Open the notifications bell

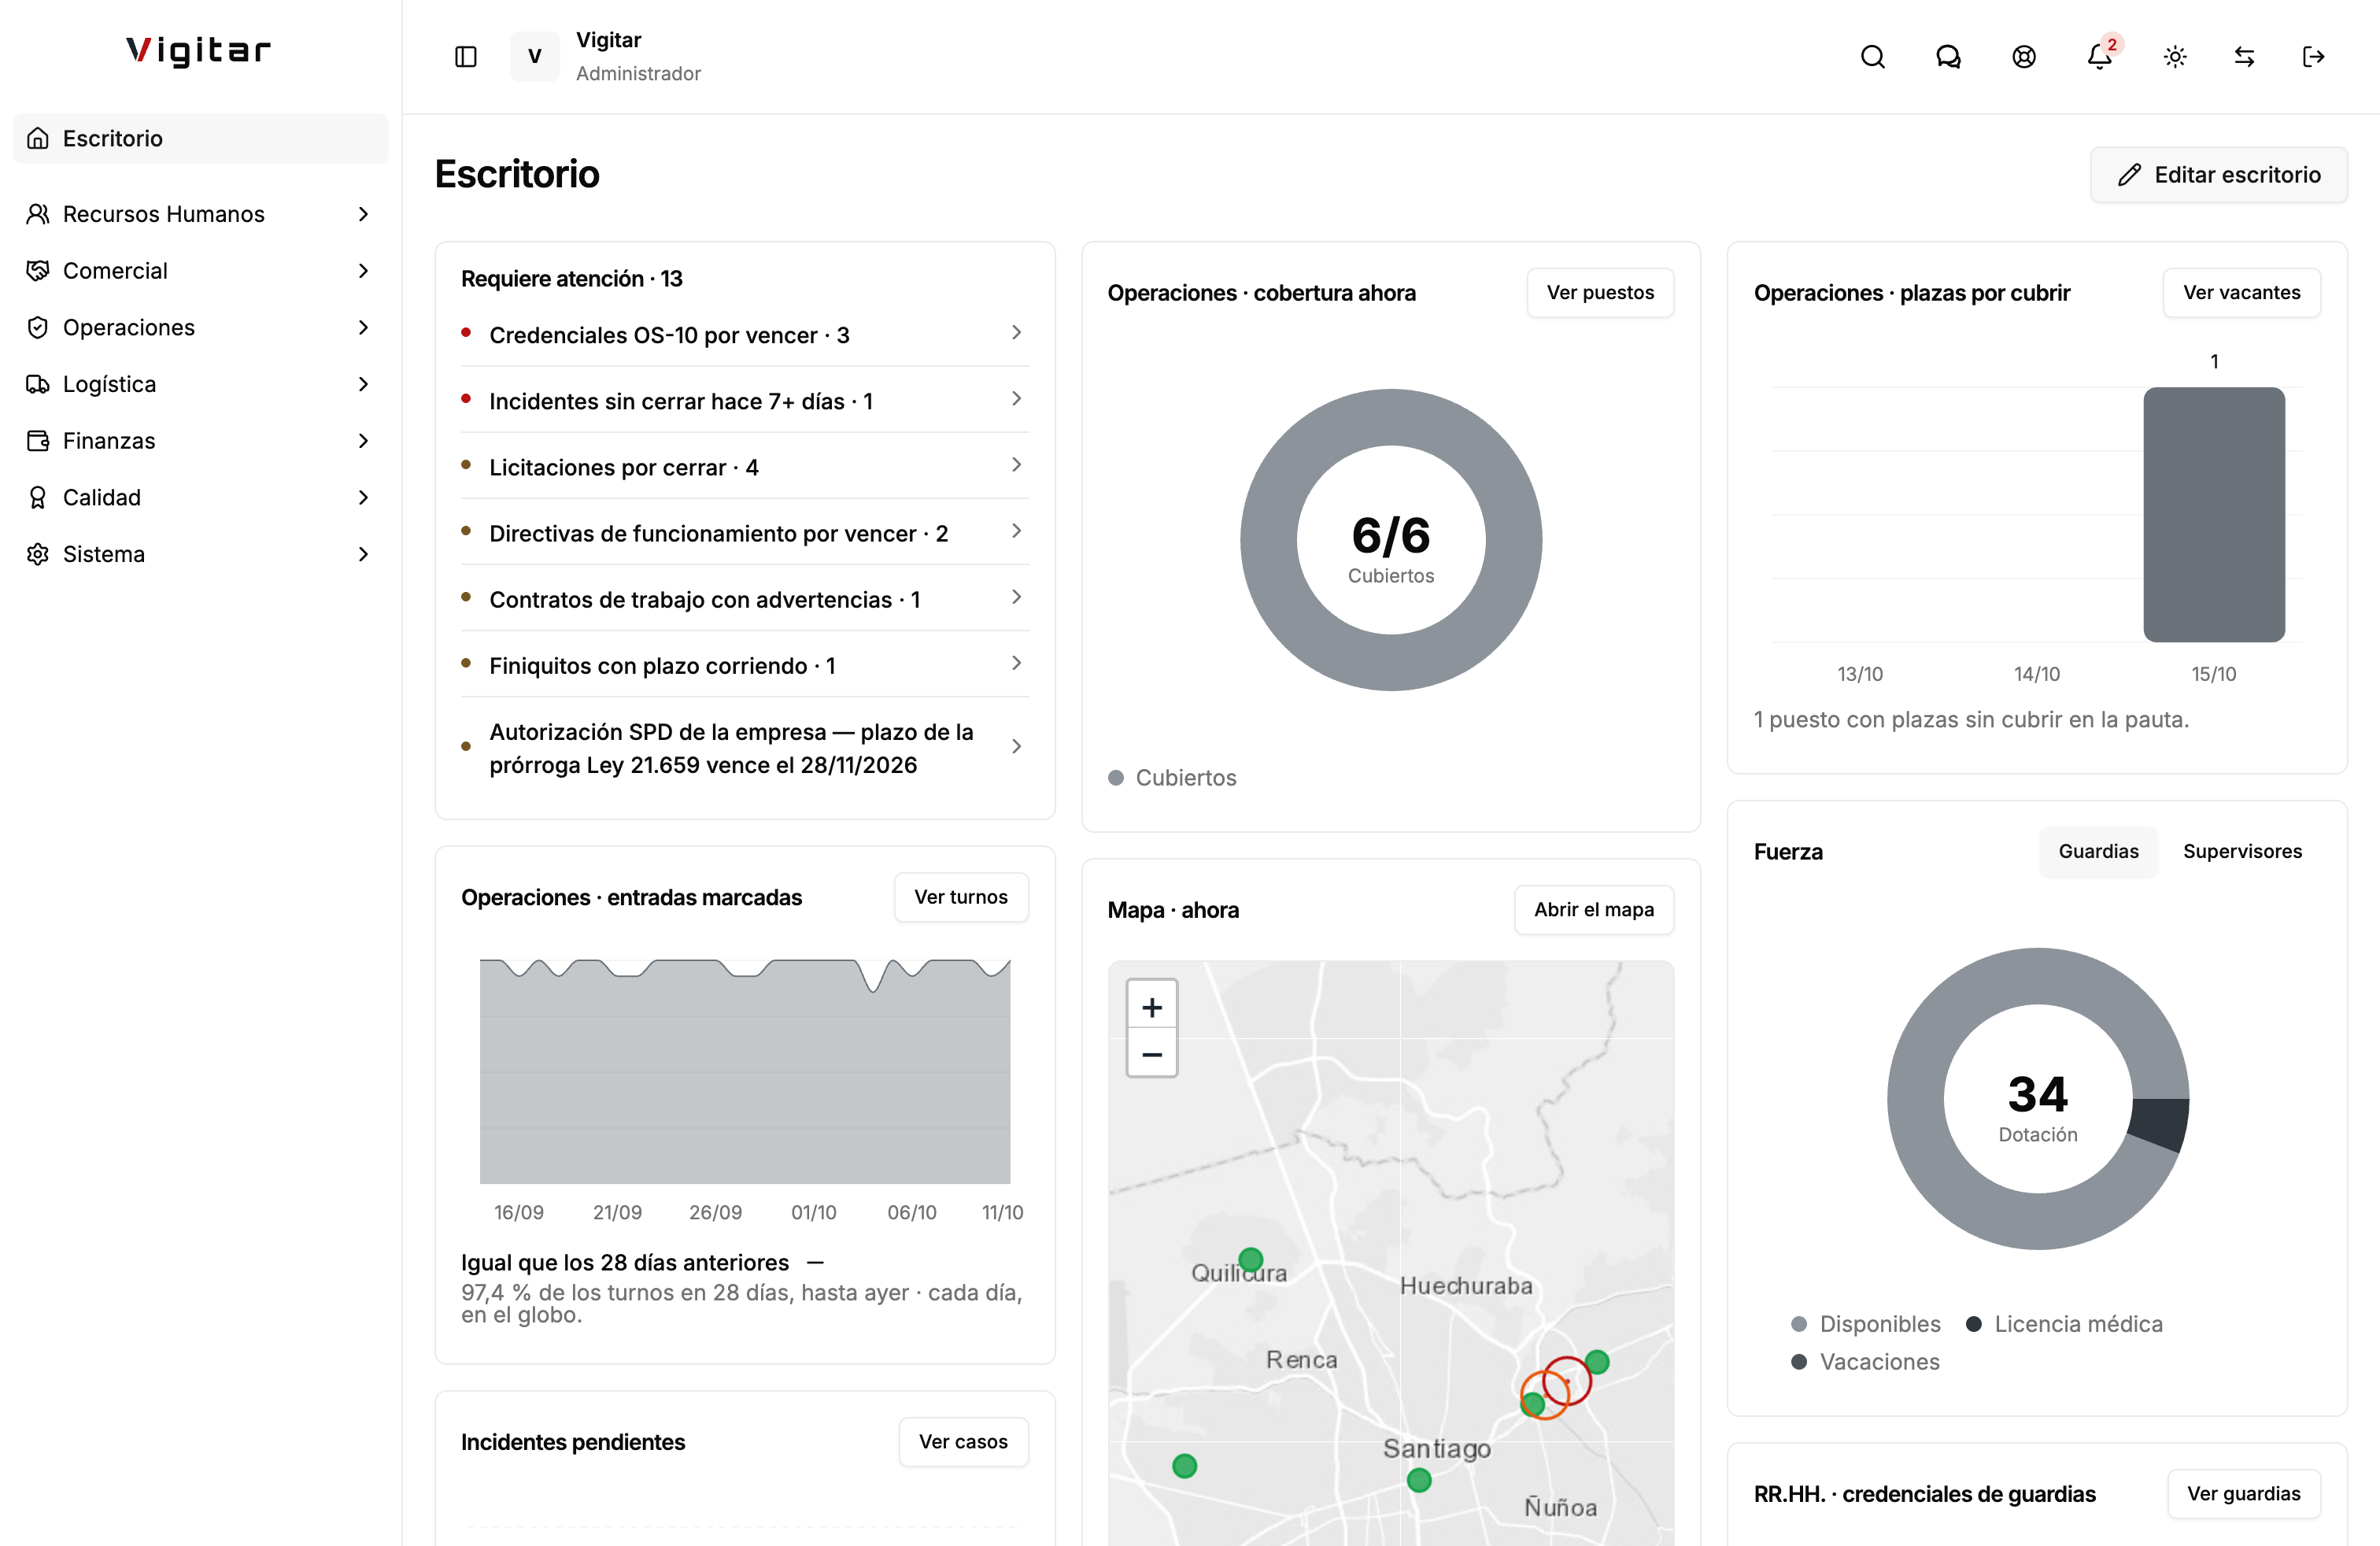2100,57
